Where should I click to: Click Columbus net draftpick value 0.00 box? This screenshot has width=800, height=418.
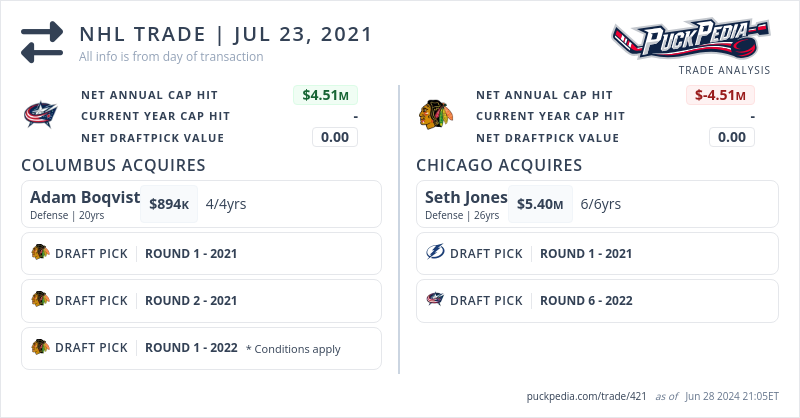click(334, 138)
